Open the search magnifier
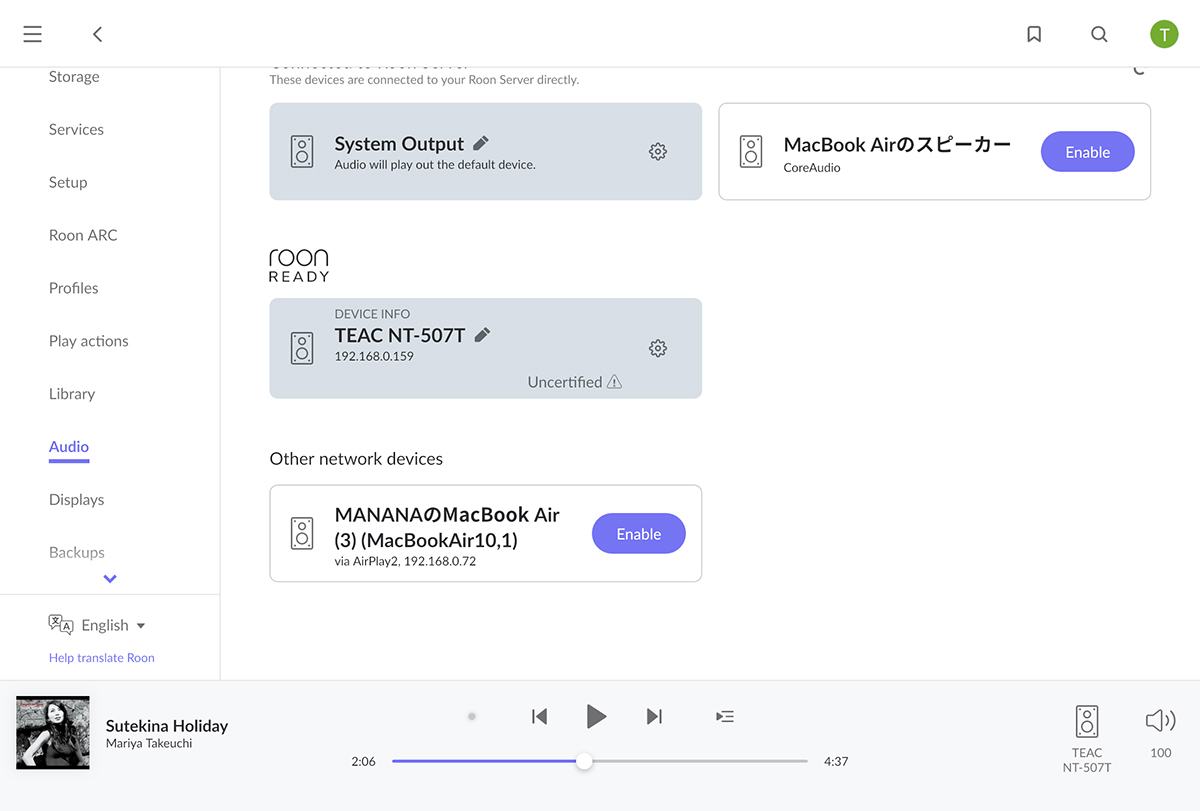 pos(1099,34)
